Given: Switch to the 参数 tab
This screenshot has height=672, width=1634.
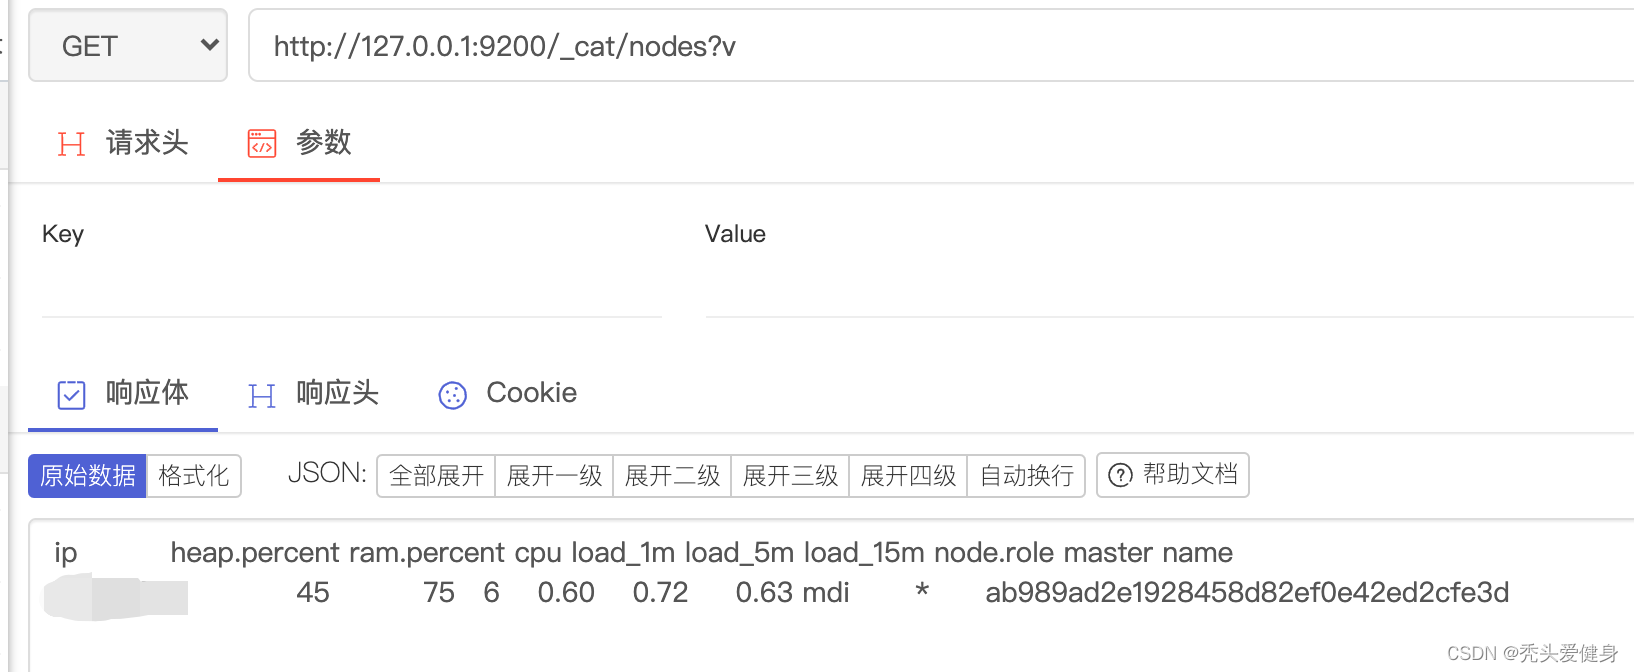Looking at the screenshot, I should (323, 143).
